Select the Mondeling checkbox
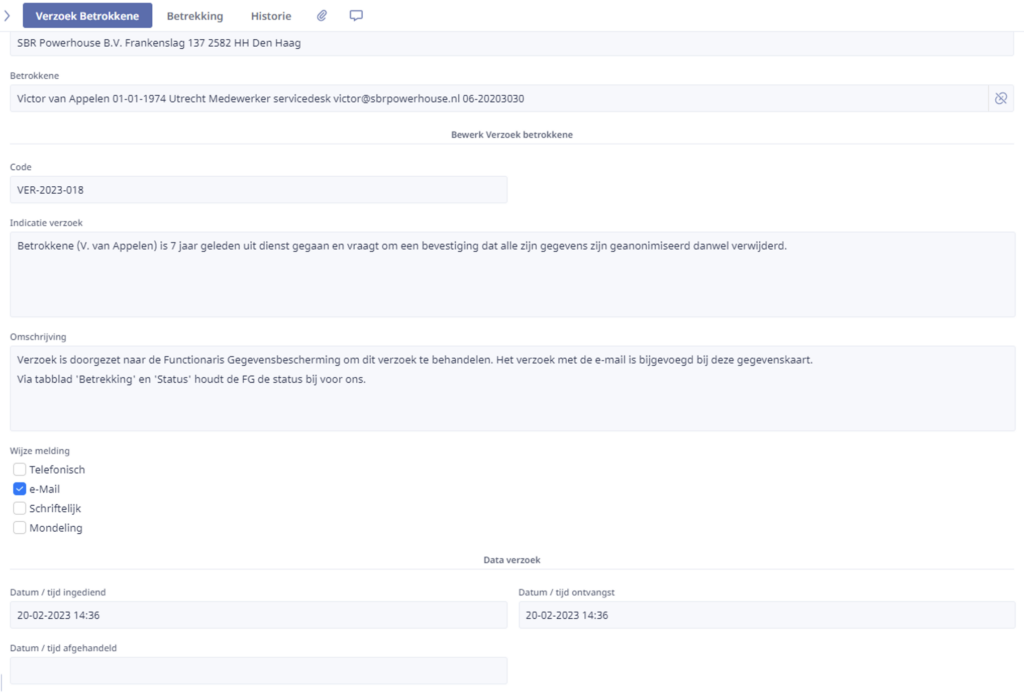This screenshot has height=698, width=1024. point(19,528)
